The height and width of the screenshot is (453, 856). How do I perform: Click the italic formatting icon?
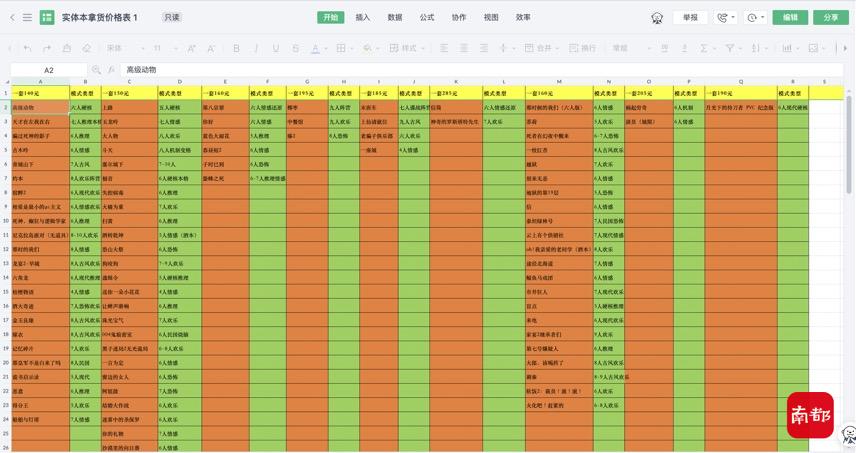(256, 48)
